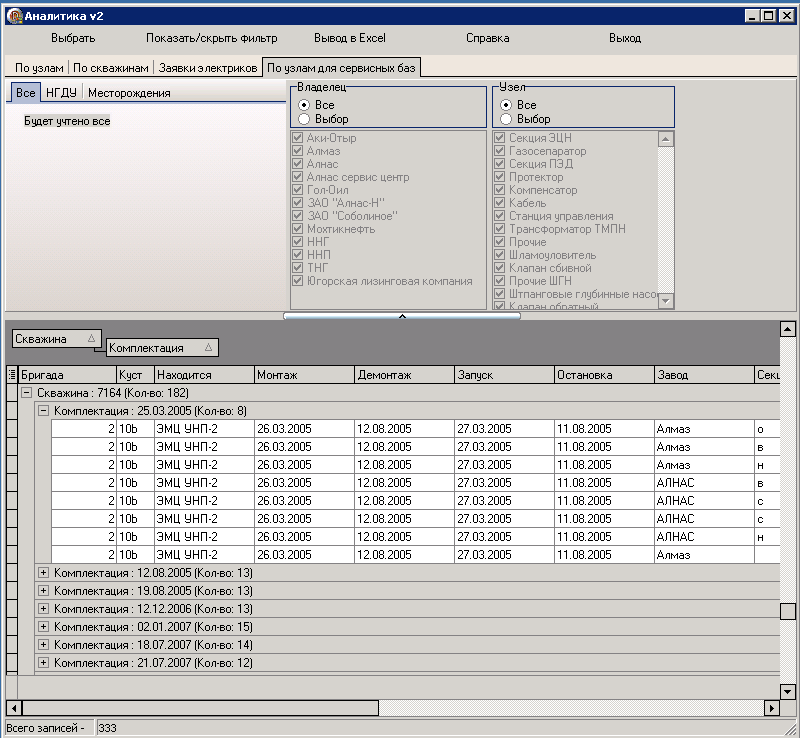Screen dimensions: 800x738
Task: Sort by the Демонтаж column header
Action: click(404, 375)
